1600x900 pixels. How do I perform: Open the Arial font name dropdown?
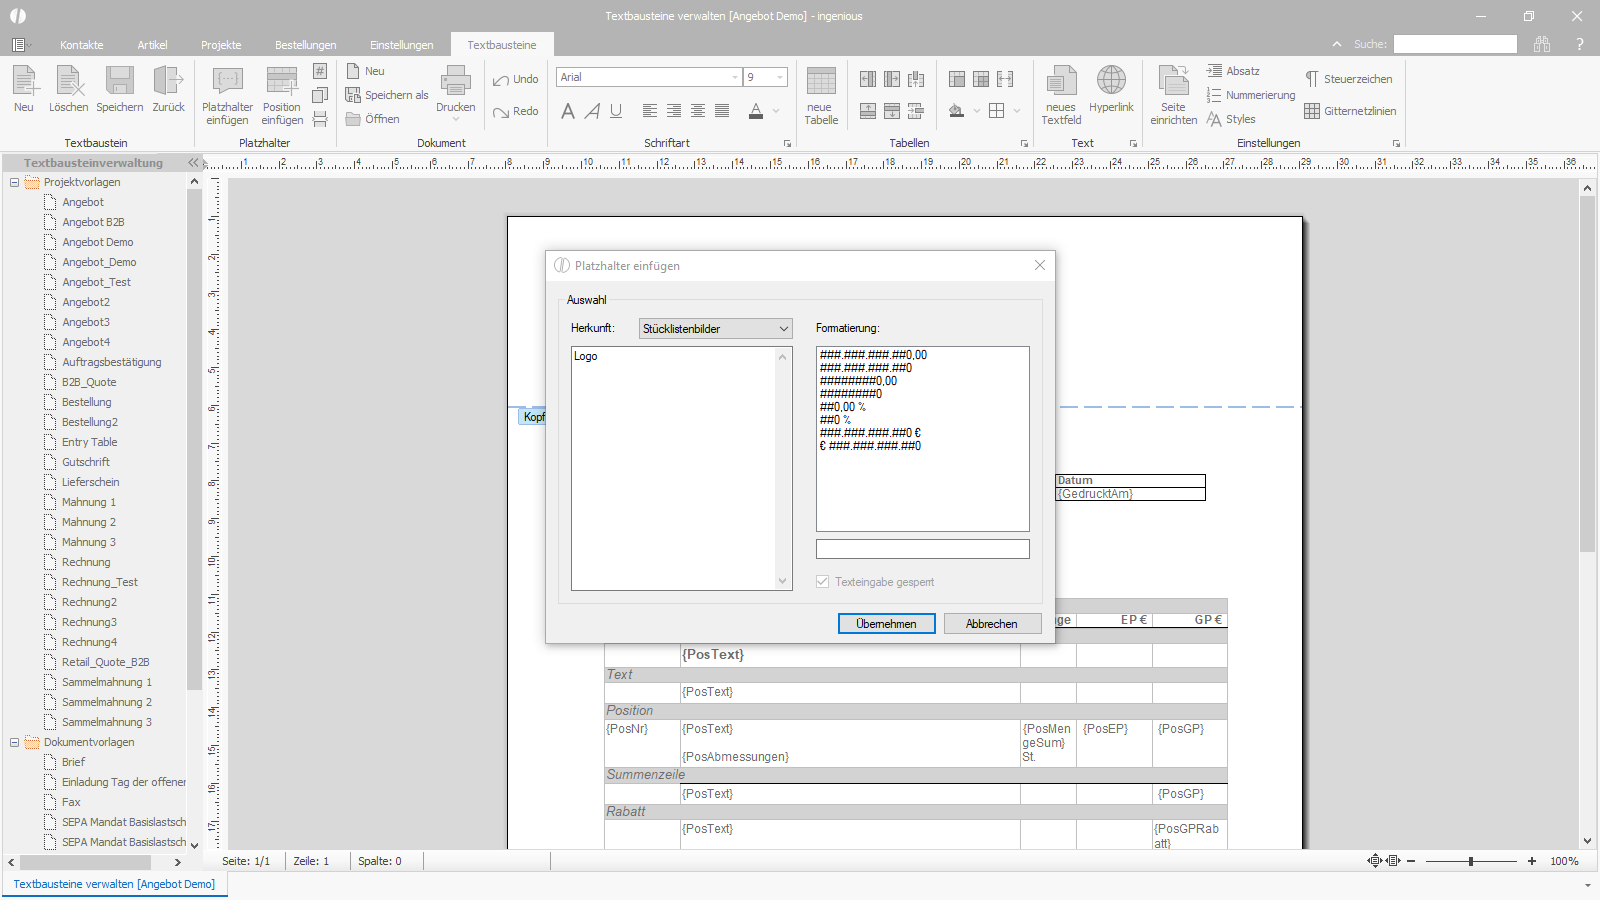point(735,77)
